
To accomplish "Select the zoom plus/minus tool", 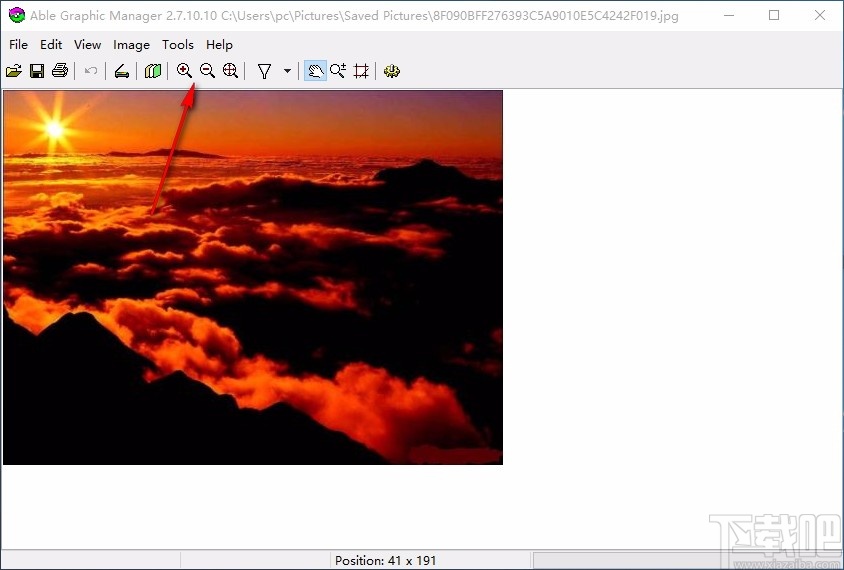I will (338, 71).
